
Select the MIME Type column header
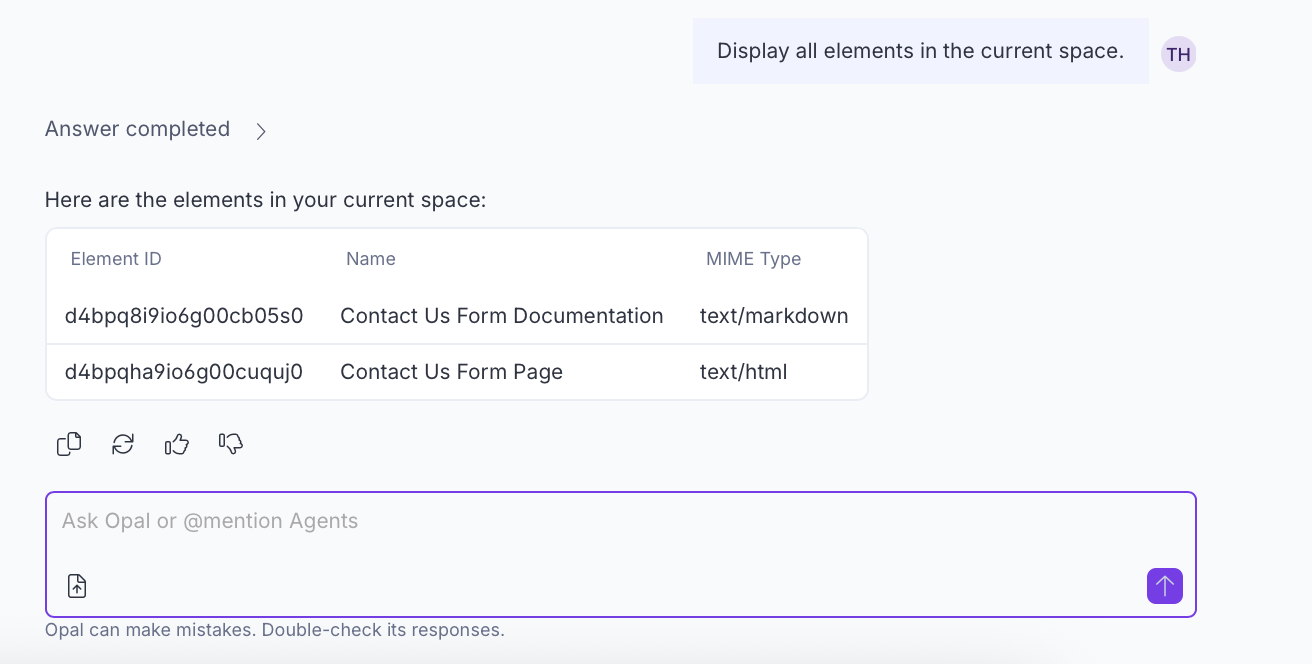[x=753, y=259]
